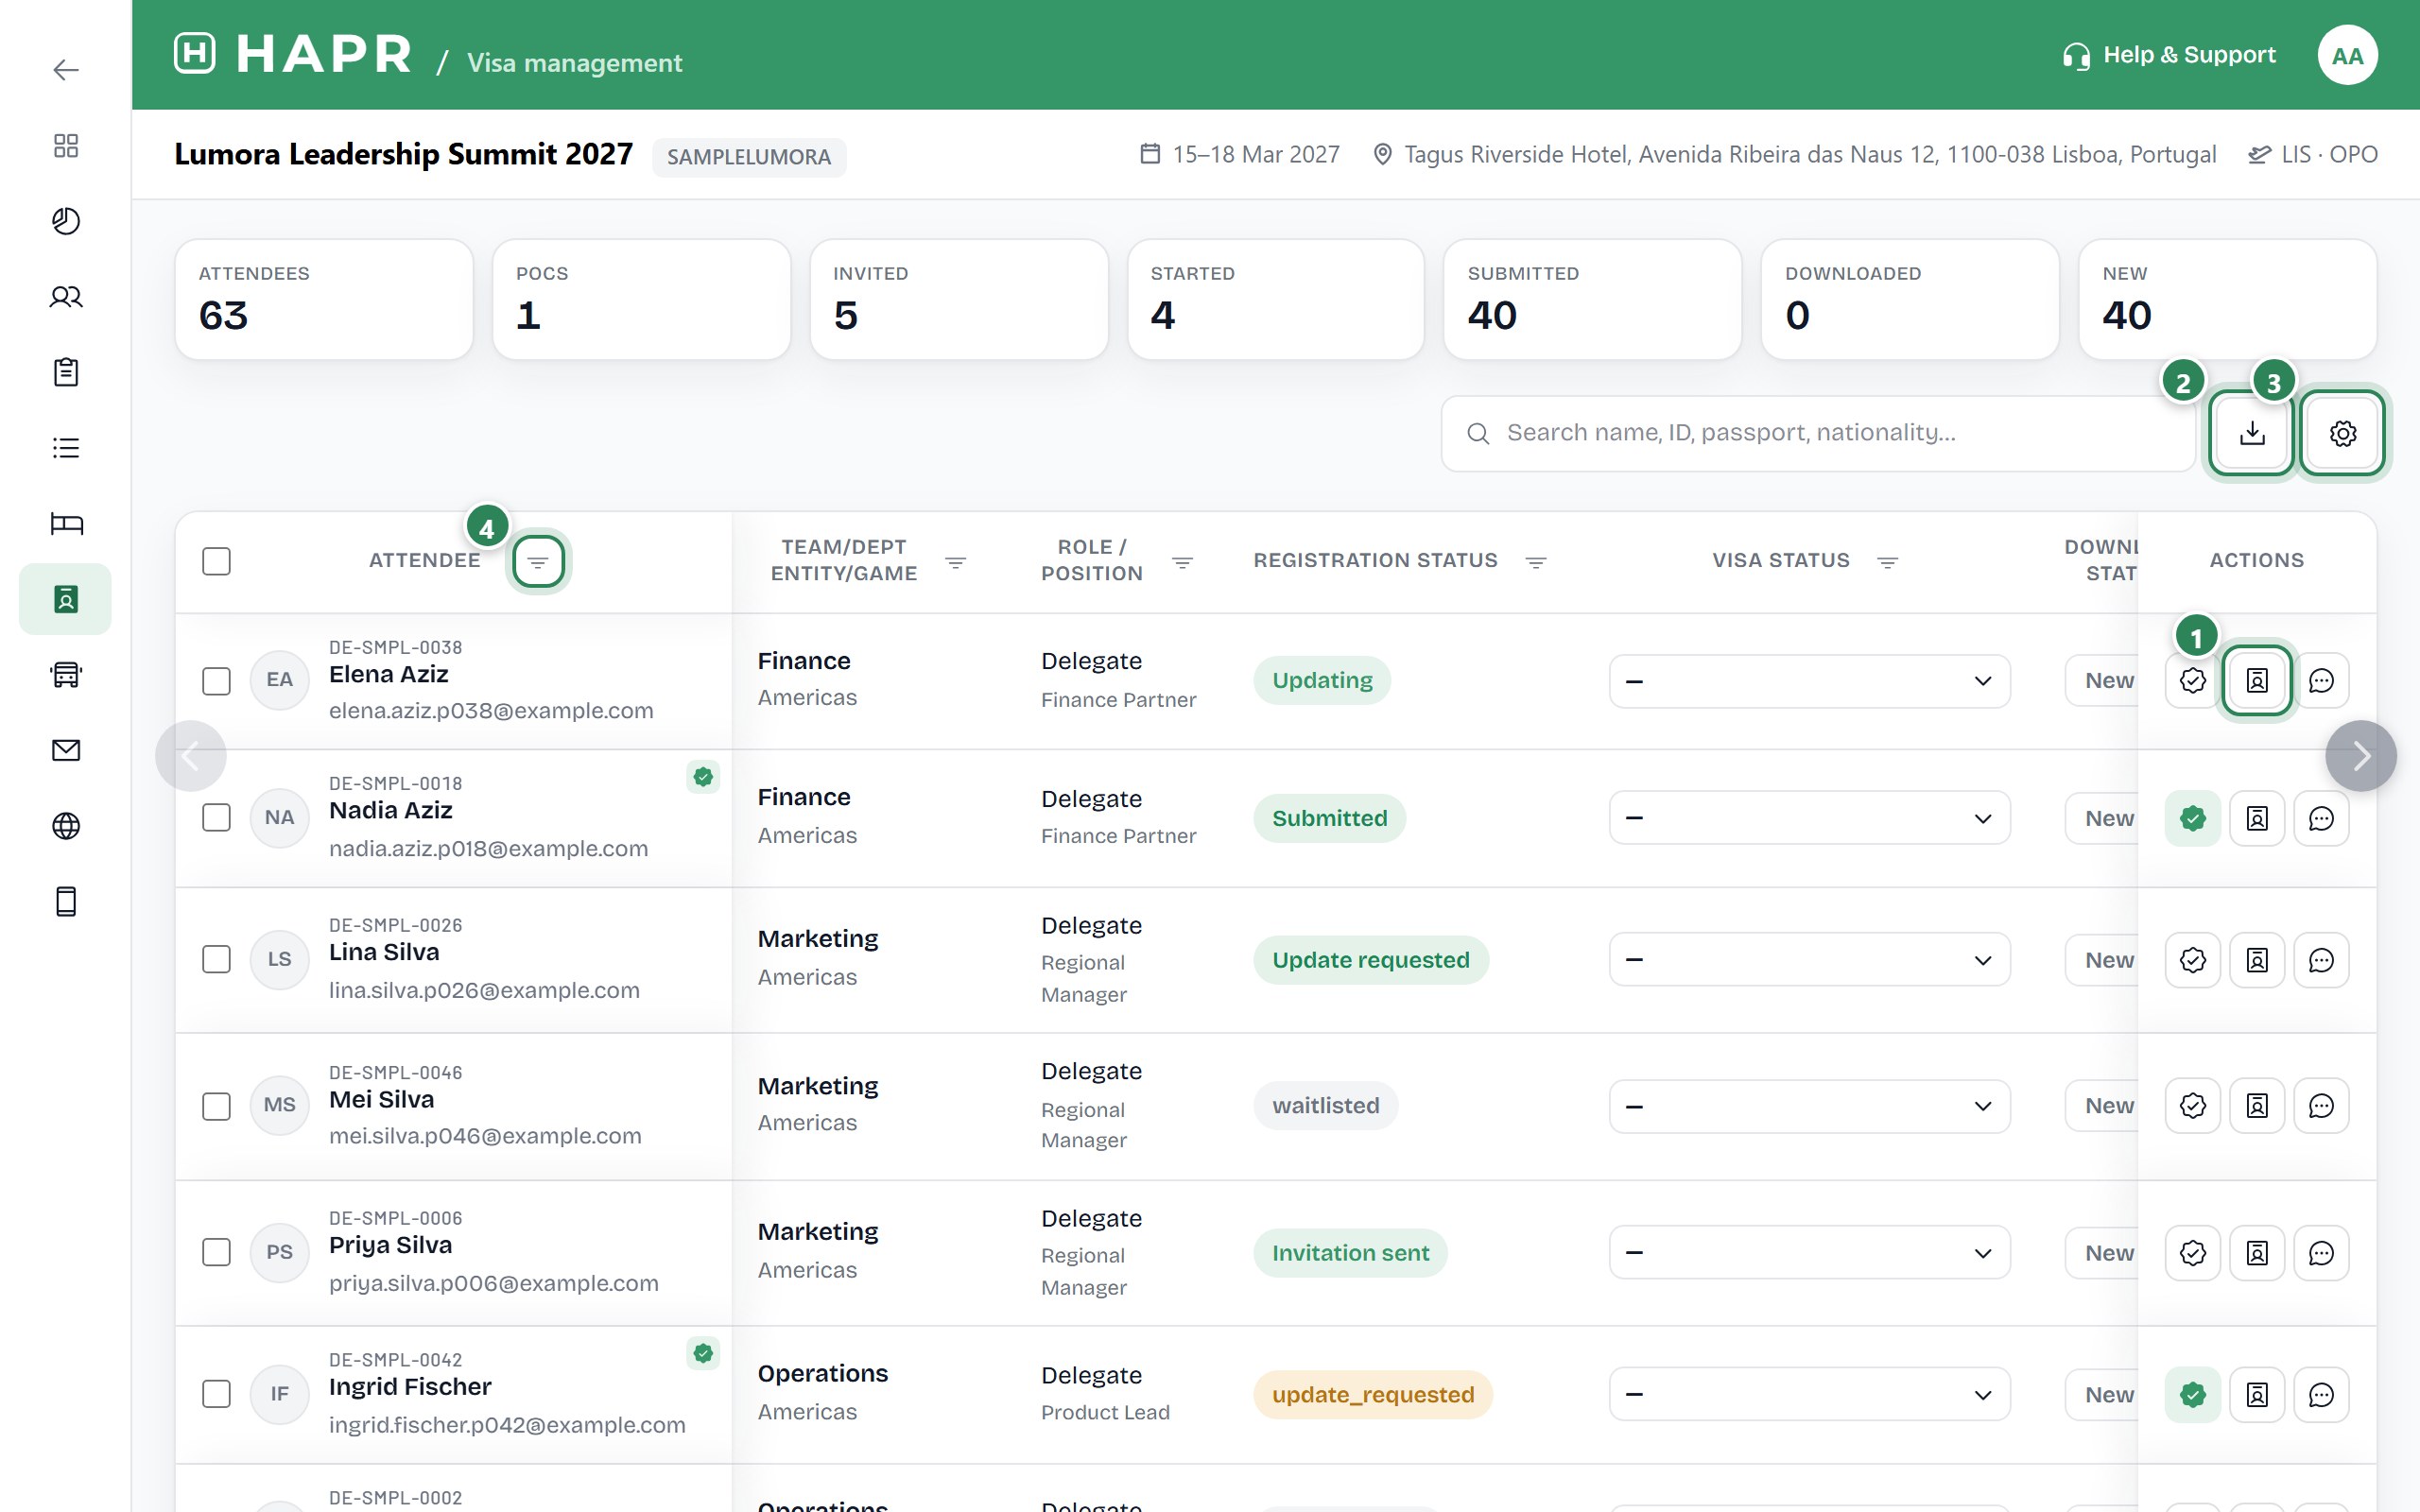The width and height of the screenshot is (2420, 1512).
Task: Open message icon for Mei Silva
Action: pyautogui.click(x=2321, y=1106)
